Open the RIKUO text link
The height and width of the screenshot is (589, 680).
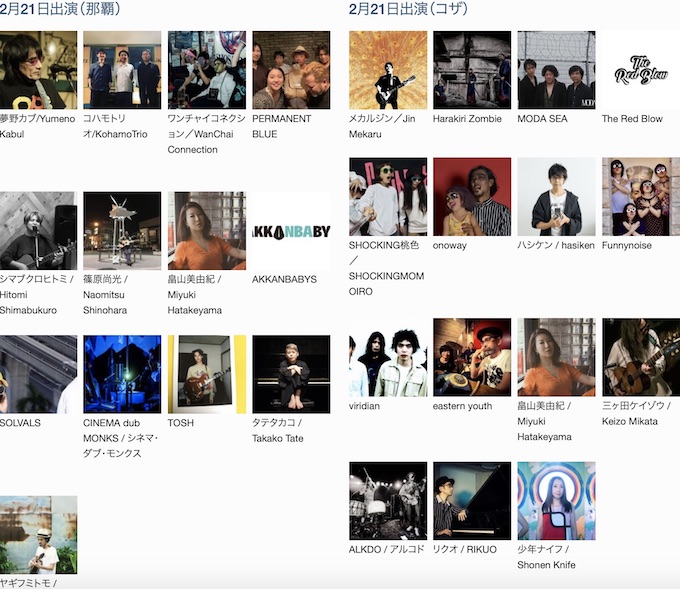[x=464, y=549]
